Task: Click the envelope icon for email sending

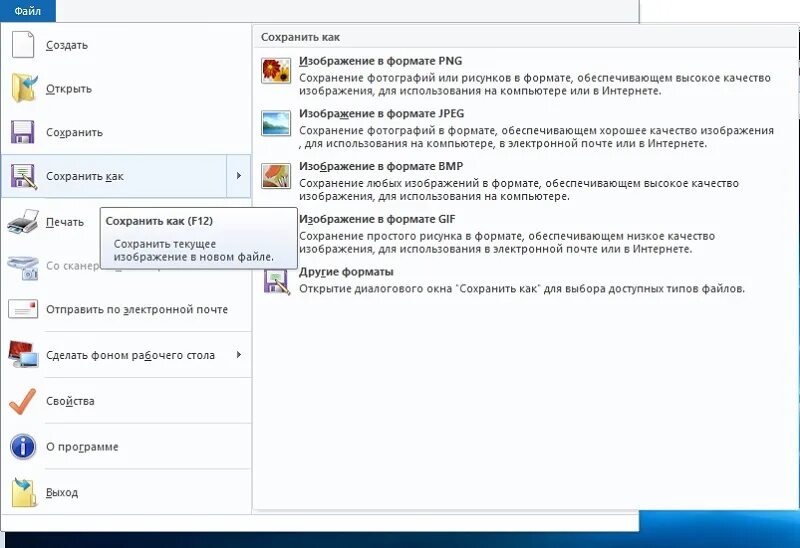Action: [23, 309]
